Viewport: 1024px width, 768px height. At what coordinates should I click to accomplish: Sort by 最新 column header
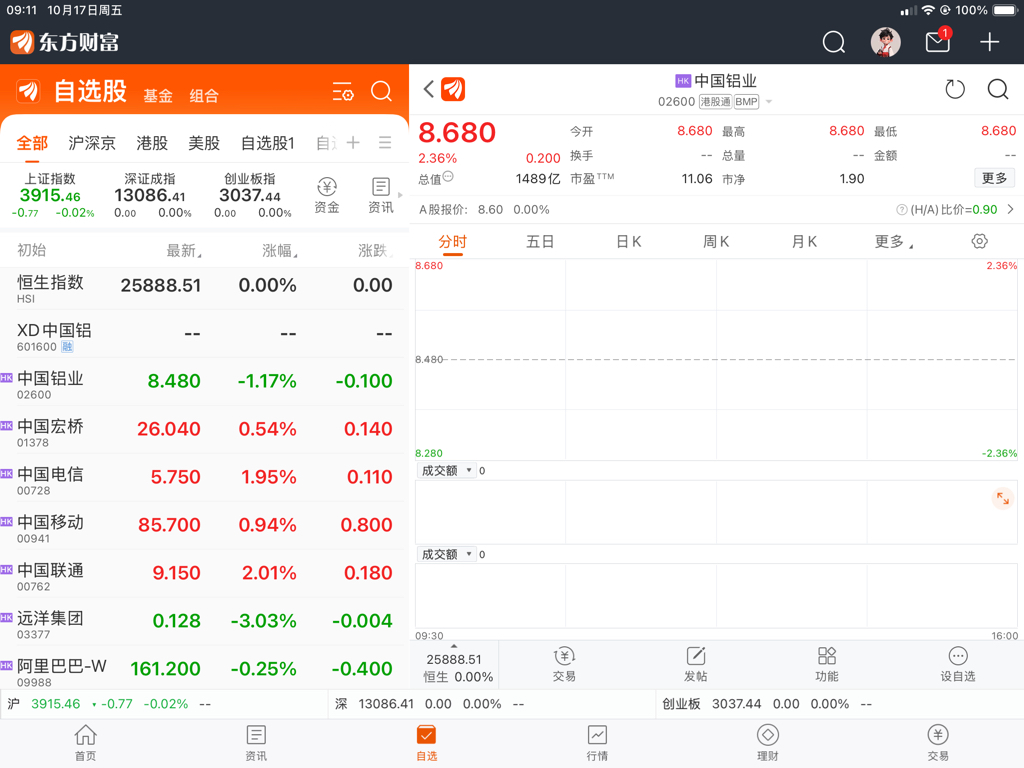(184, 251)
